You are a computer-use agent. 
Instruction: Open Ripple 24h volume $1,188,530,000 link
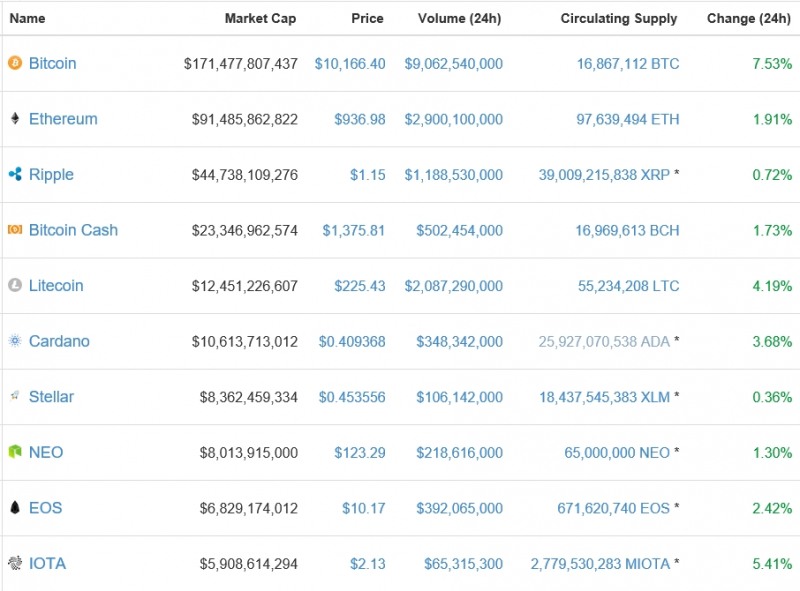pos(453,175)
